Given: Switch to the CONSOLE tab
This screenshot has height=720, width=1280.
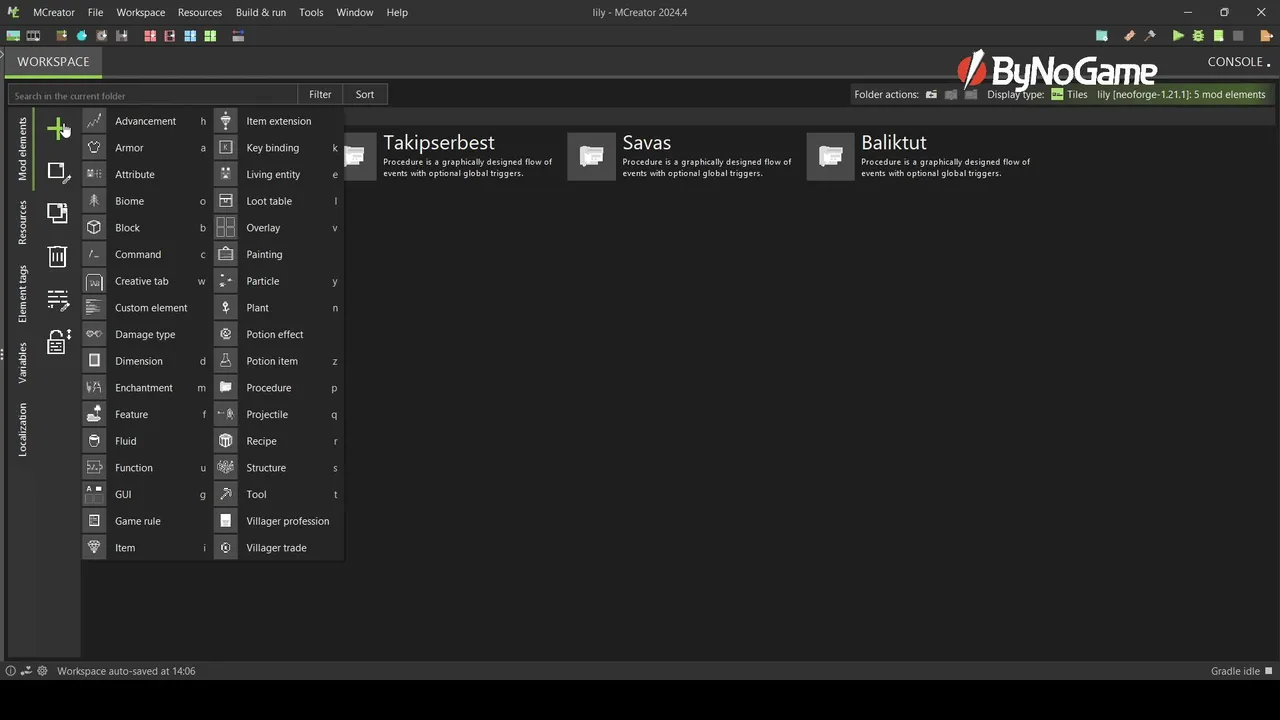Looking at the screenshot, I should coord(1235,62).
